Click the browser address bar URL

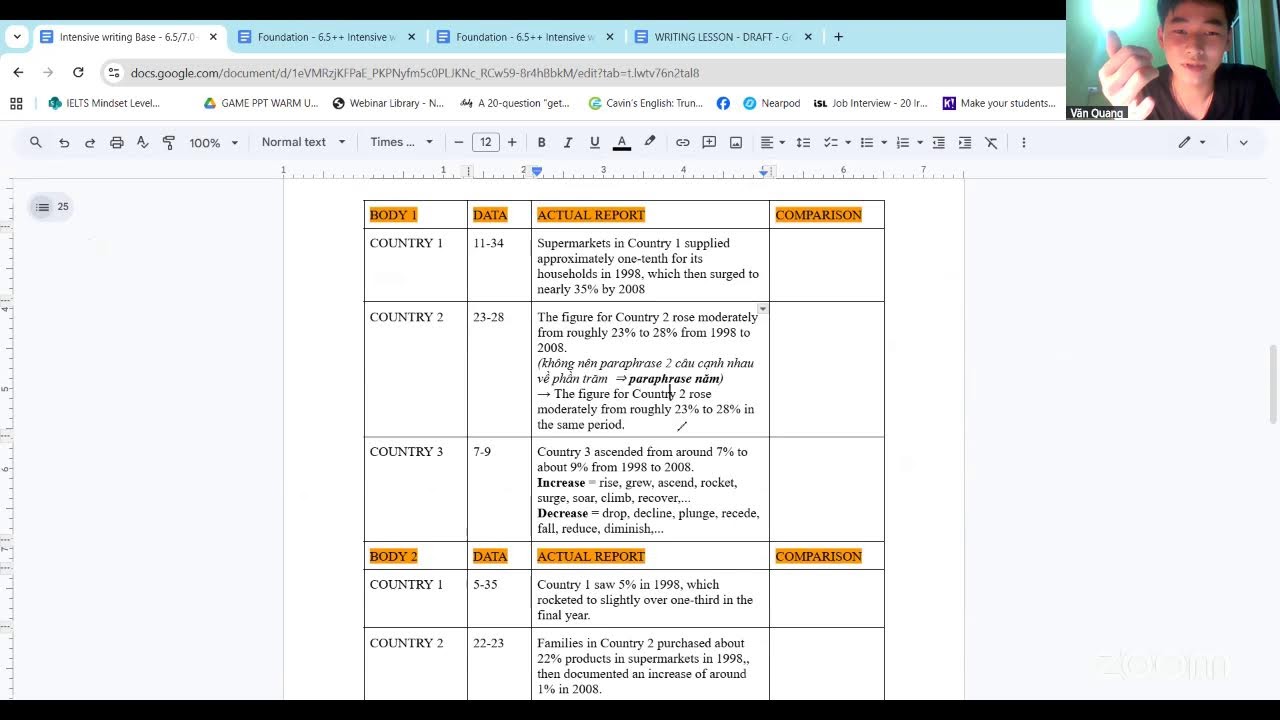(415, 73)
